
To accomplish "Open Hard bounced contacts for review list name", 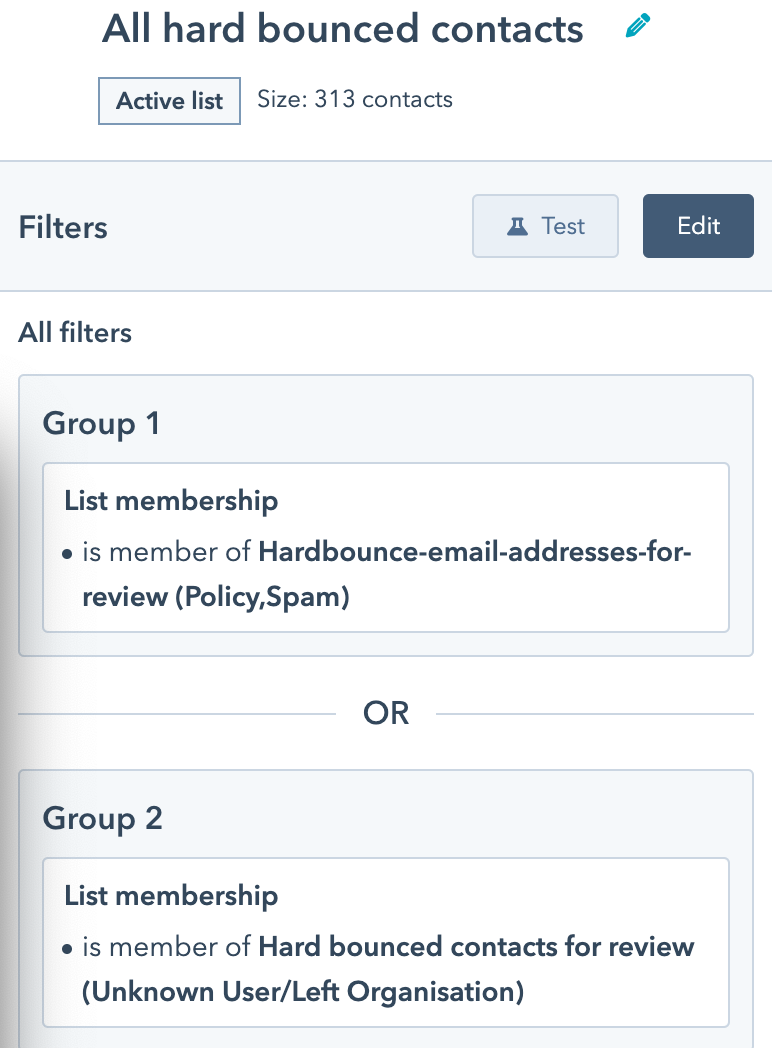I will pyautogui.click(x=476, y=946).
